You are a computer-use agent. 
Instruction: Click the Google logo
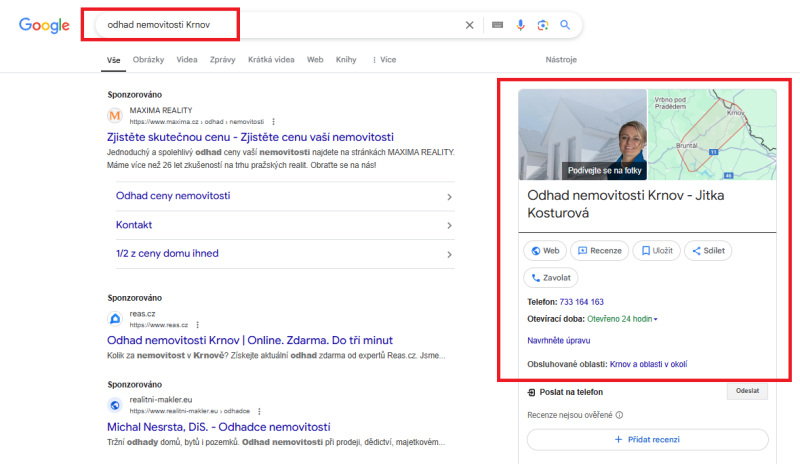coord(44,25)
